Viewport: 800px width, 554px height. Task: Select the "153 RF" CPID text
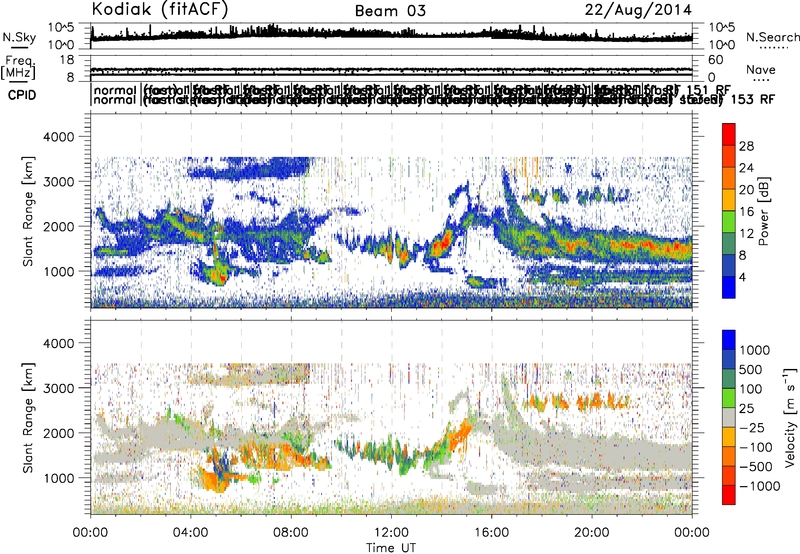pyautogui.click(x=753, y=99)
